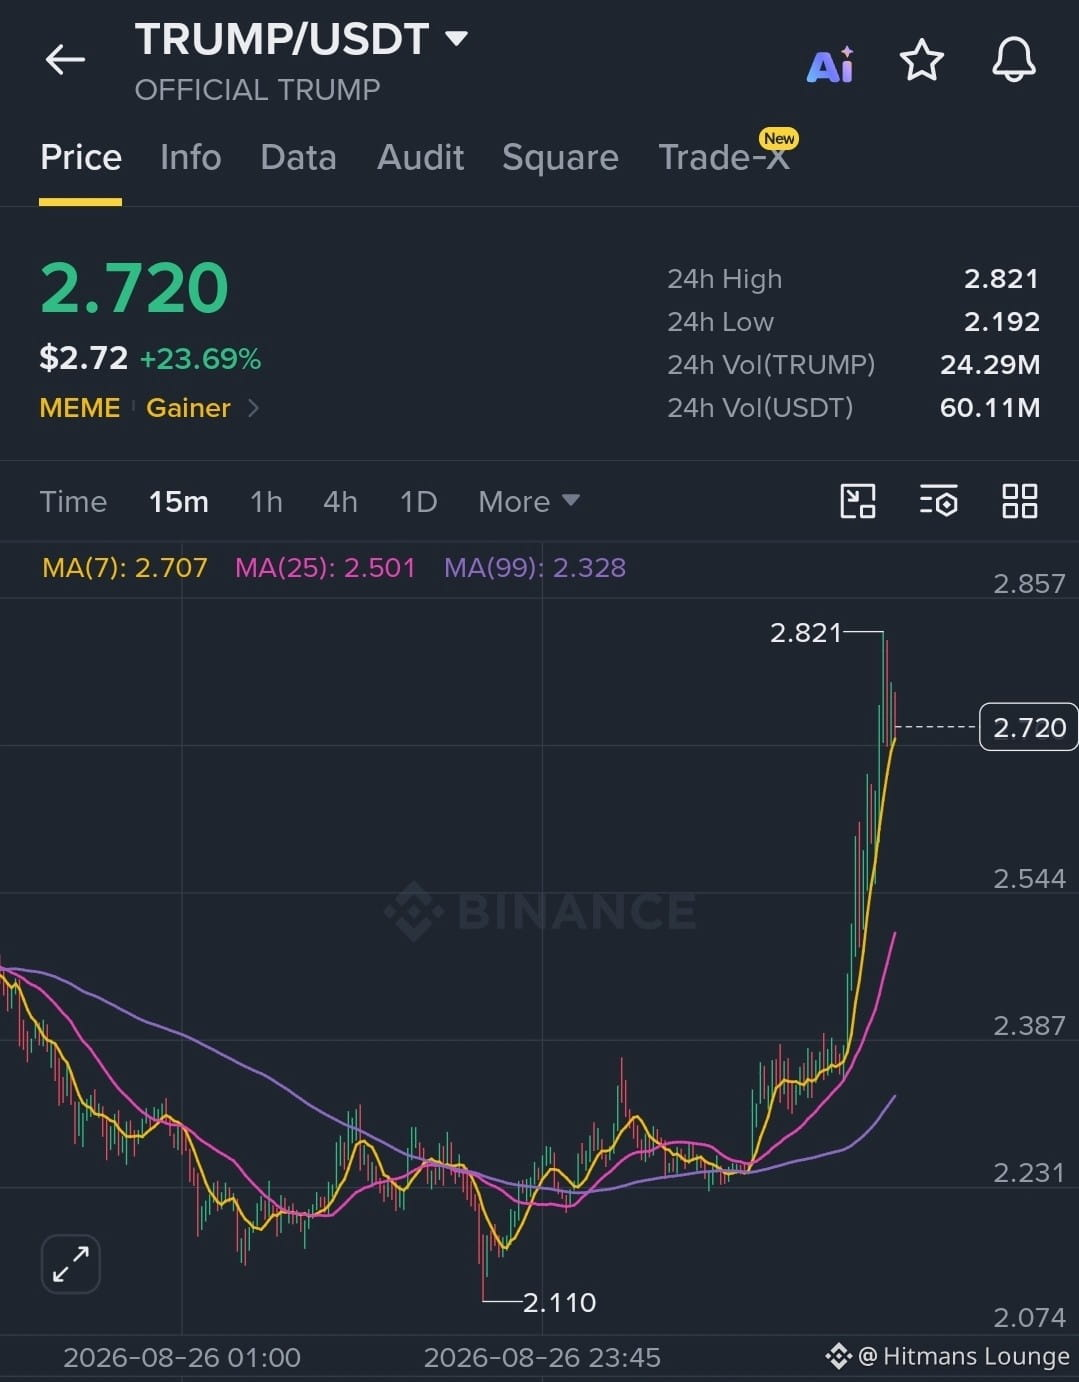Click the large 2.720 price value
1079x1382 pixels.
[134, 288]
